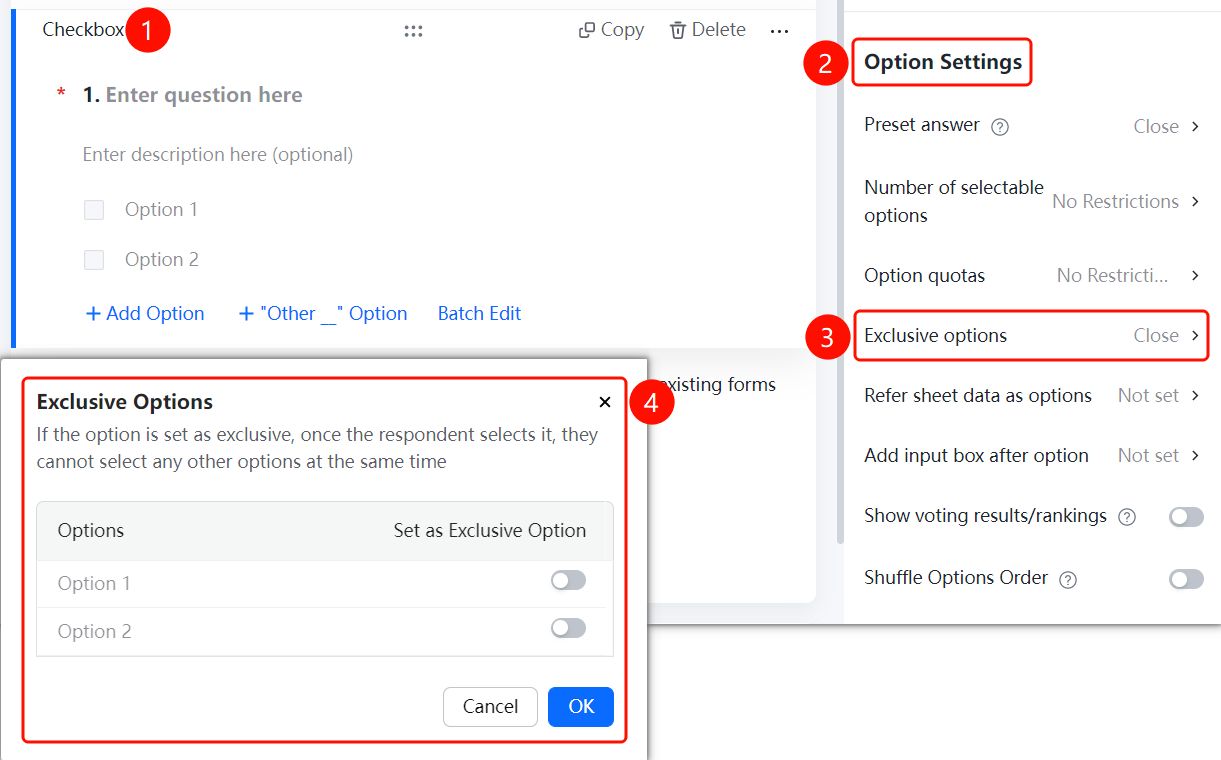This screenshot has width=1221, height=760.
Task: Open the three-dot more options menu
Action: pos(780,31)
